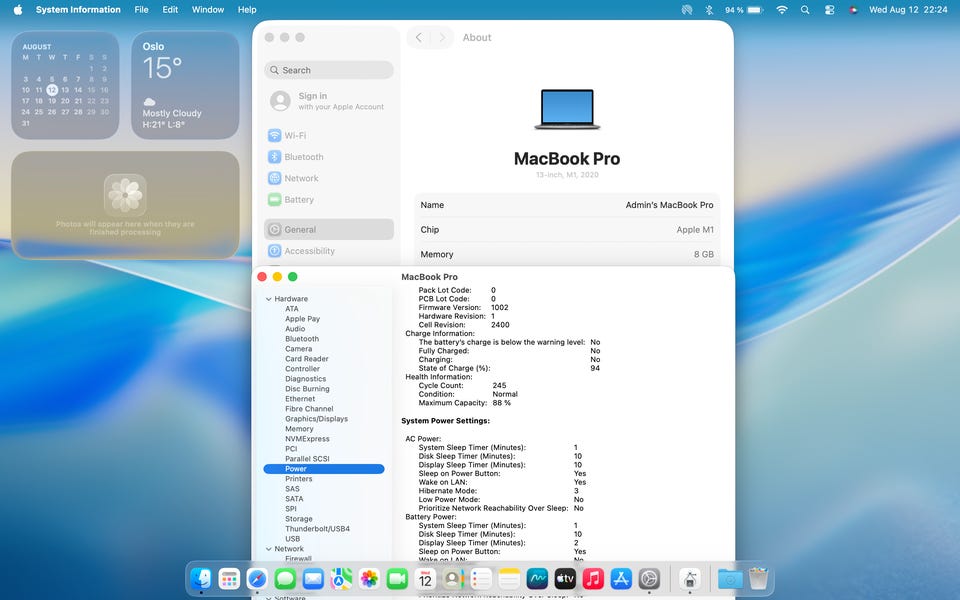Screen dimensions: 960x600
Task: Open the Apple menu
Action: point(18,10)
